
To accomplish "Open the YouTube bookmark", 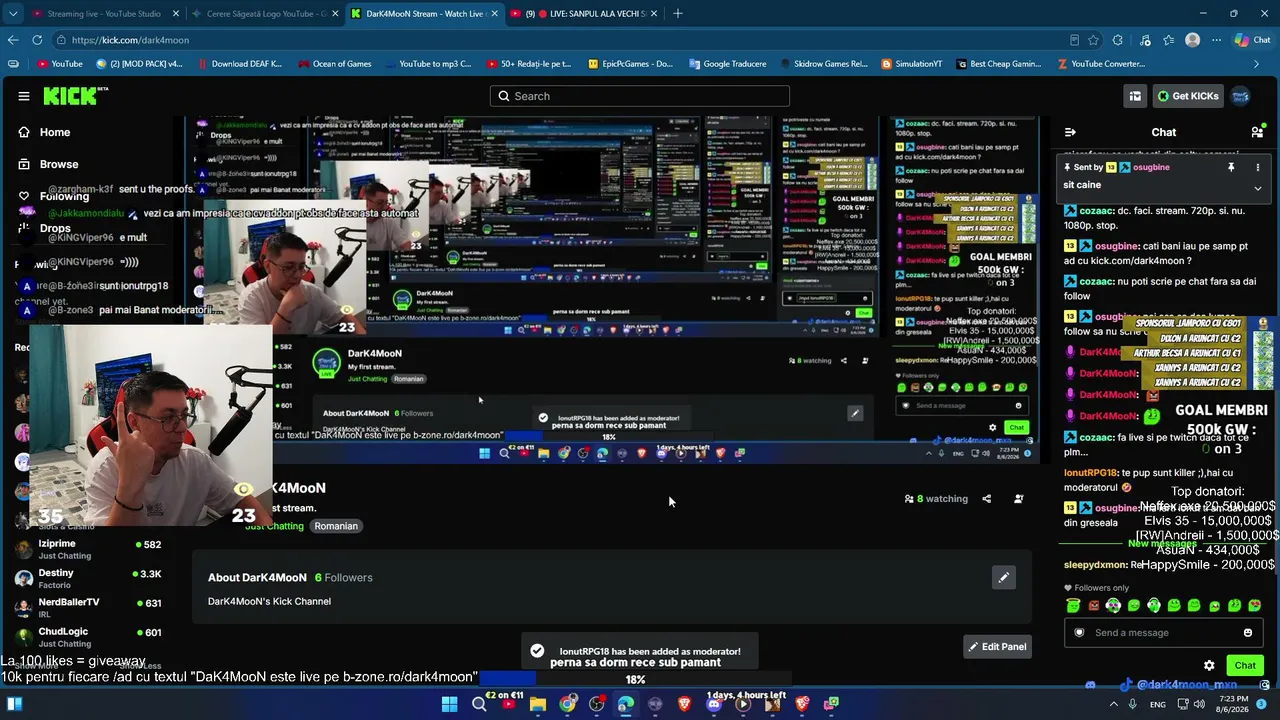I will [x=60, y=64].
